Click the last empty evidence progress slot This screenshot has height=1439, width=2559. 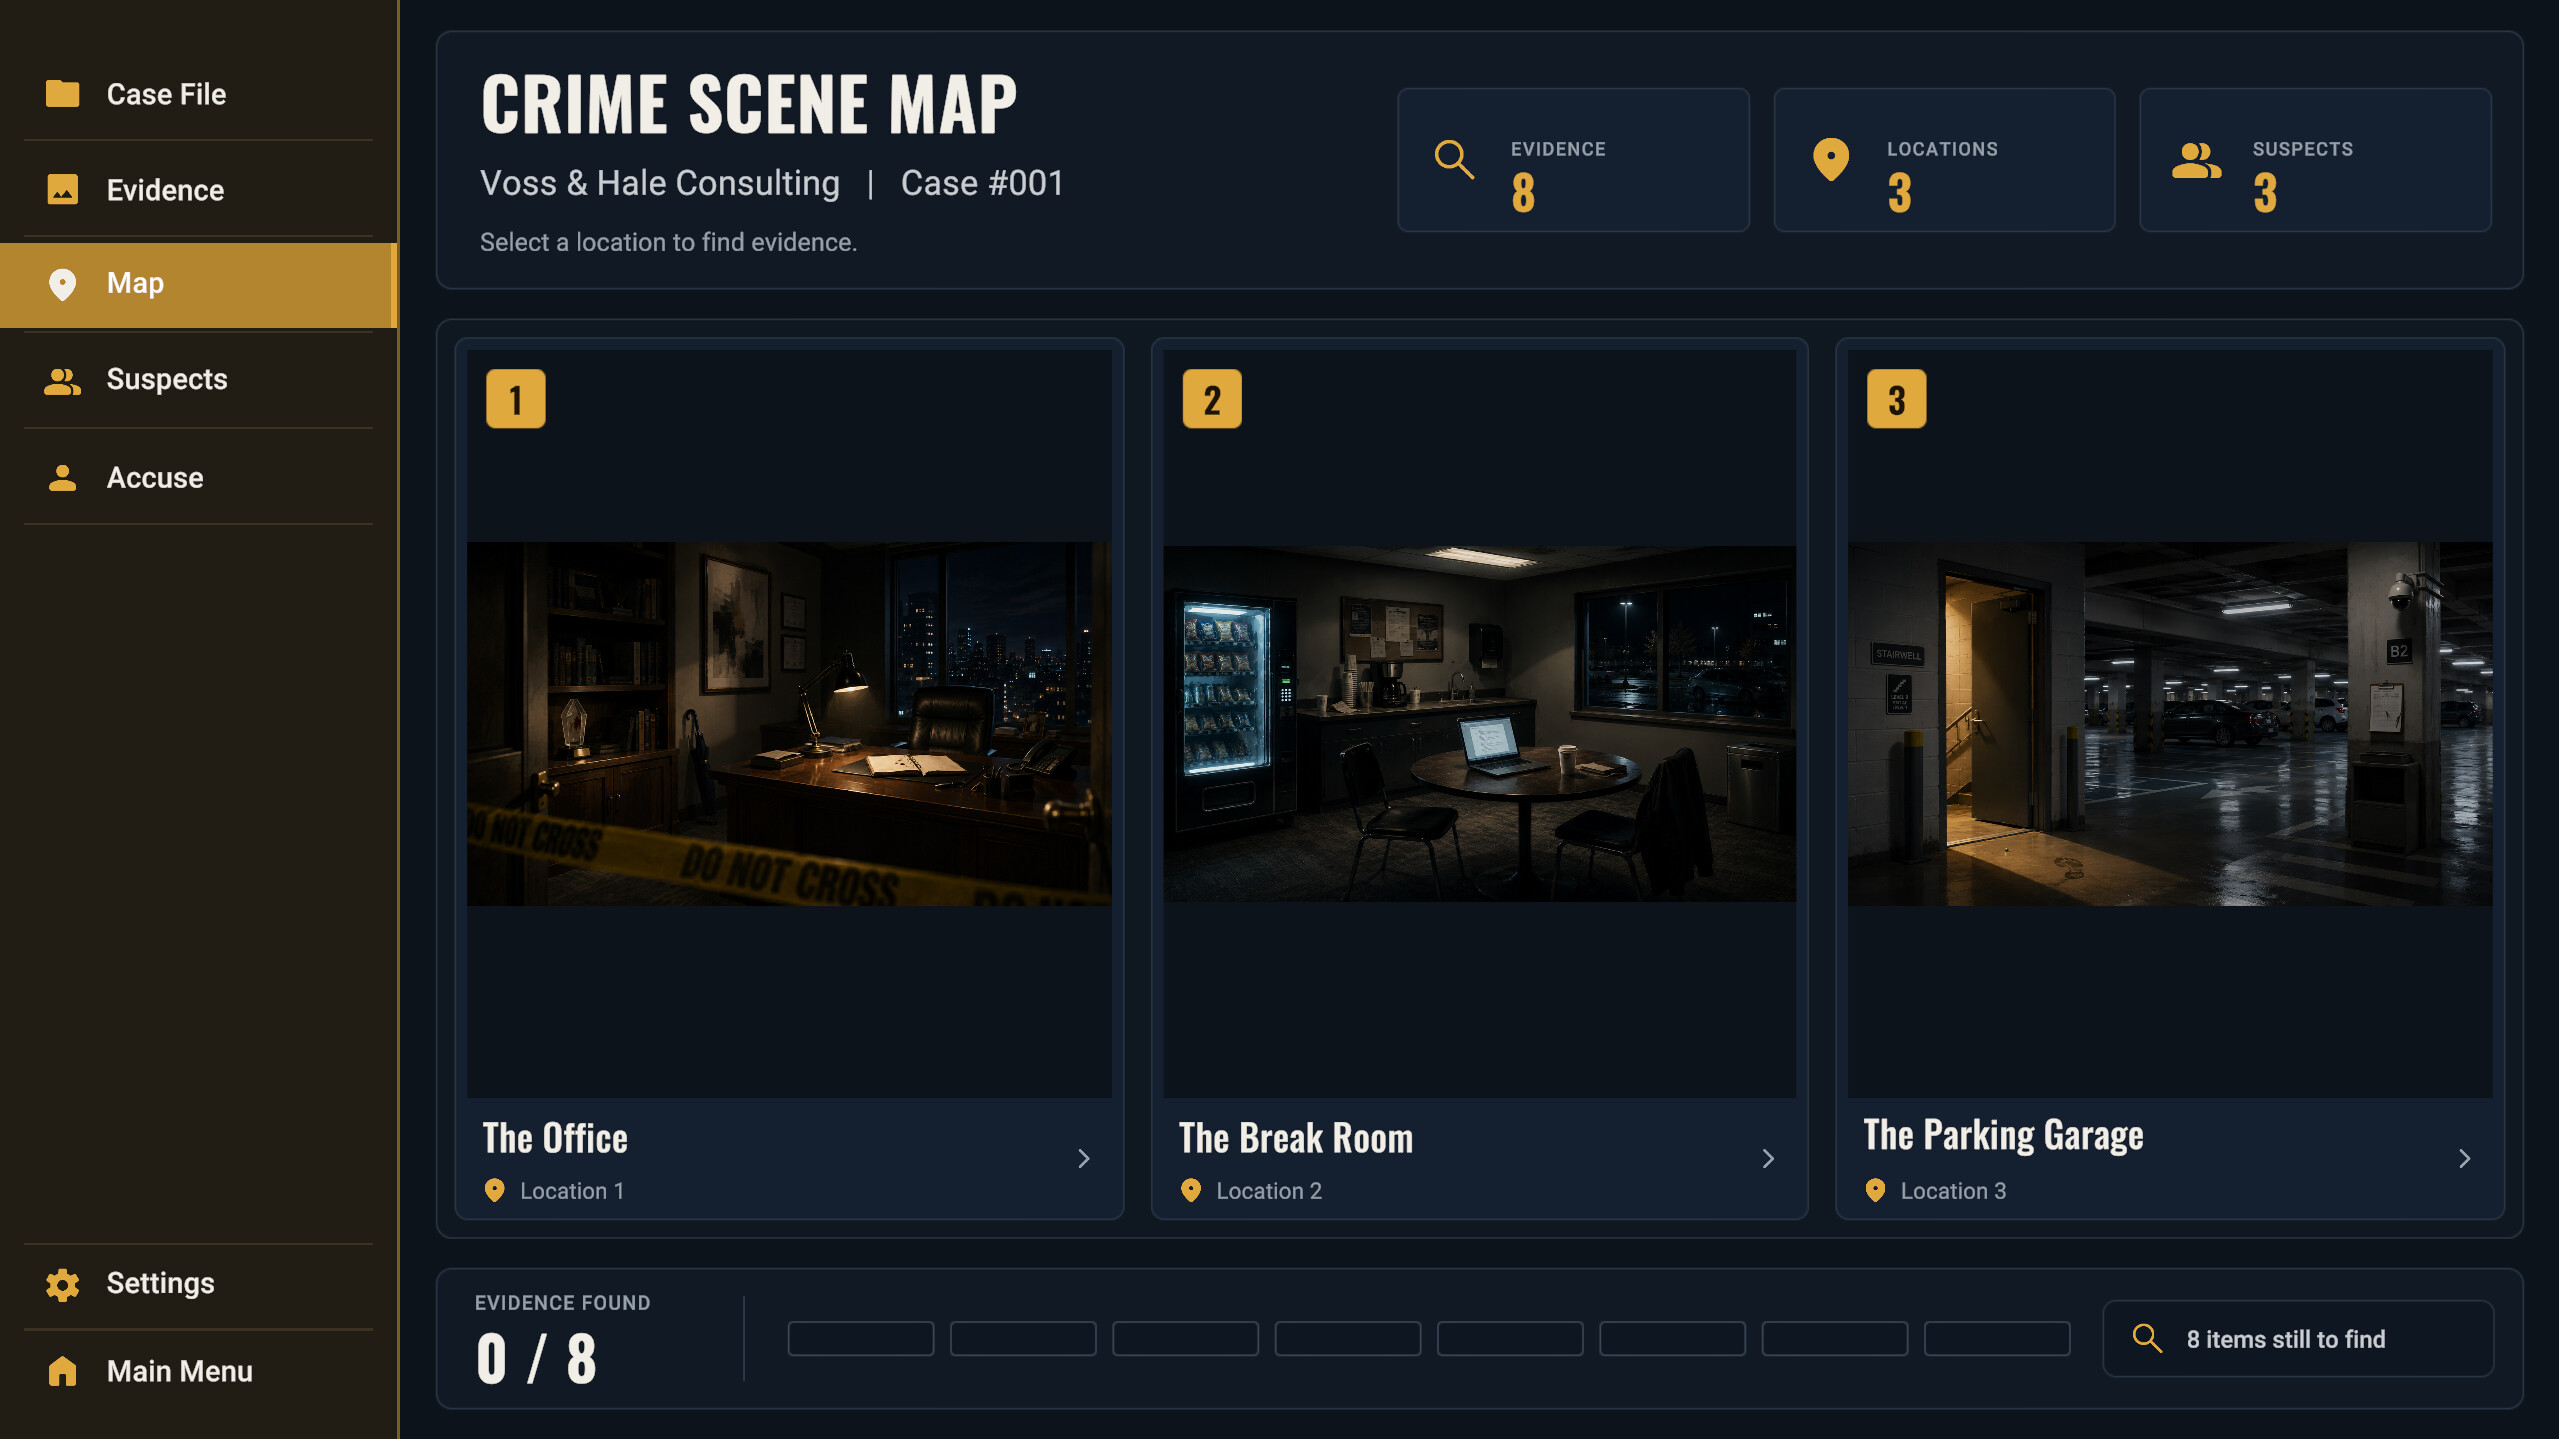[1997, 1338]
